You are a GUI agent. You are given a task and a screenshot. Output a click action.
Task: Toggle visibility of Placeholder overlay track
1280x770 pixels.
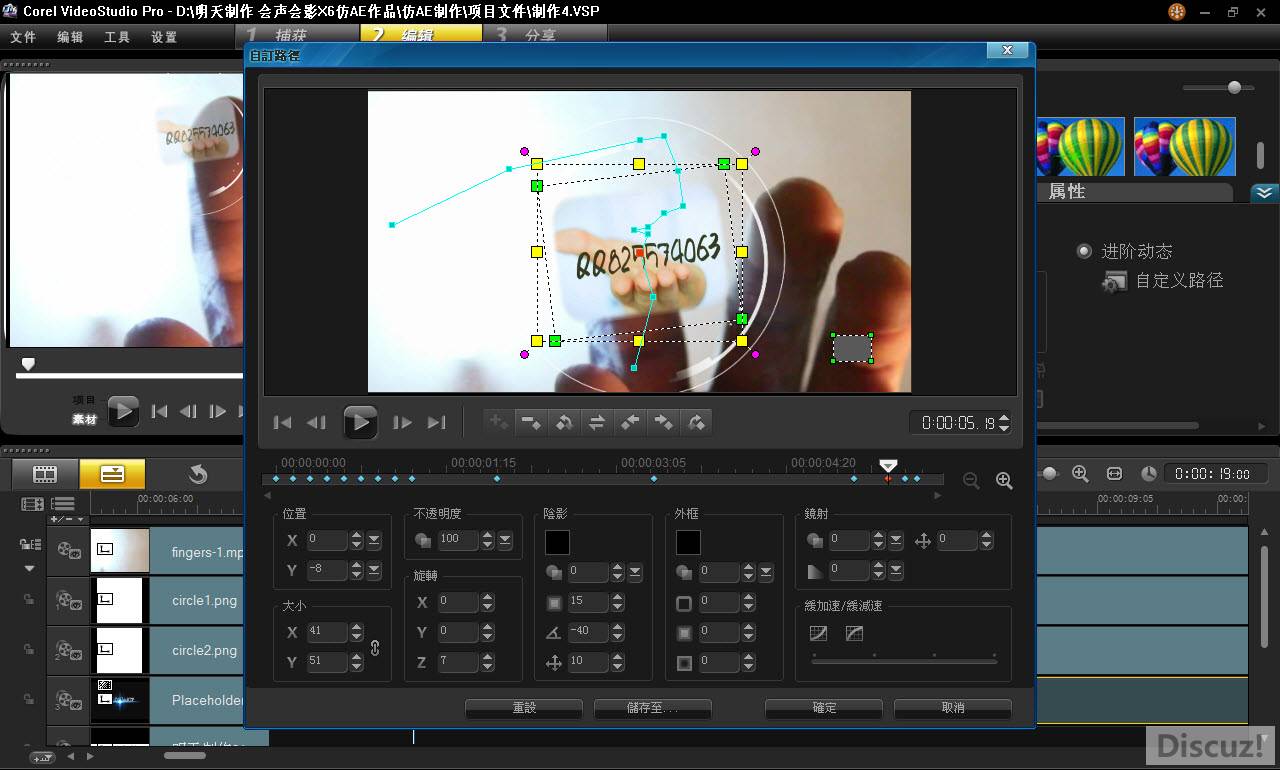coord(69,700)
